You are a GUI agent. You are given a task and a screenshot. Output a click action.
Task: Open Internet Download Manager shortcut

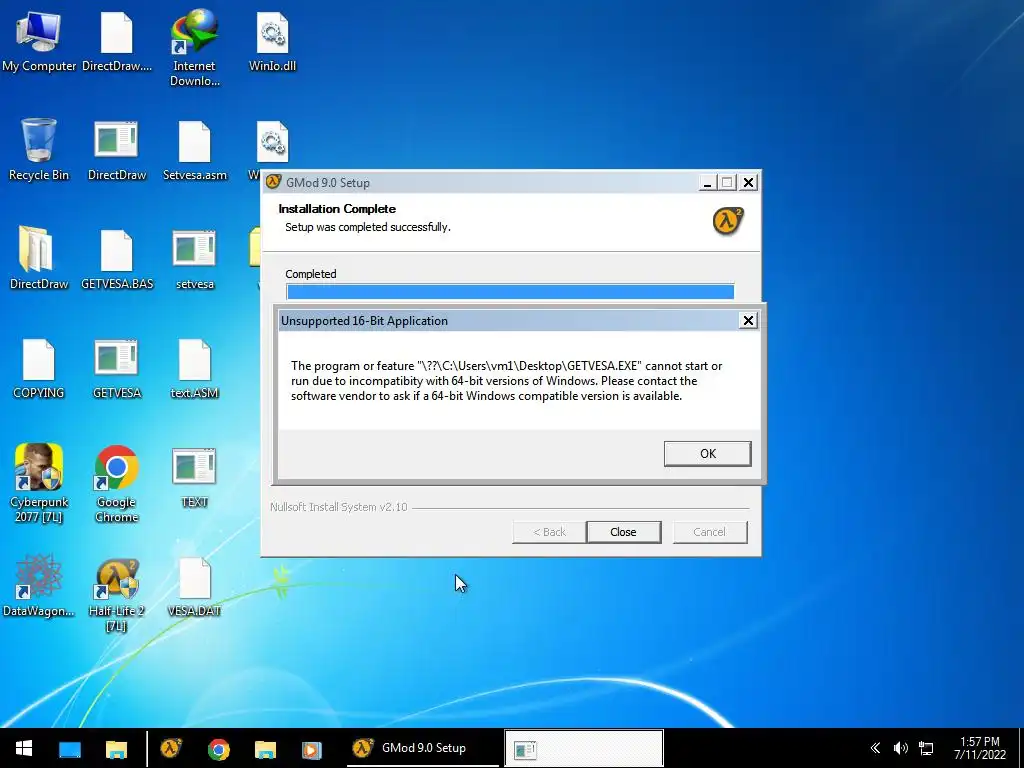195,48
